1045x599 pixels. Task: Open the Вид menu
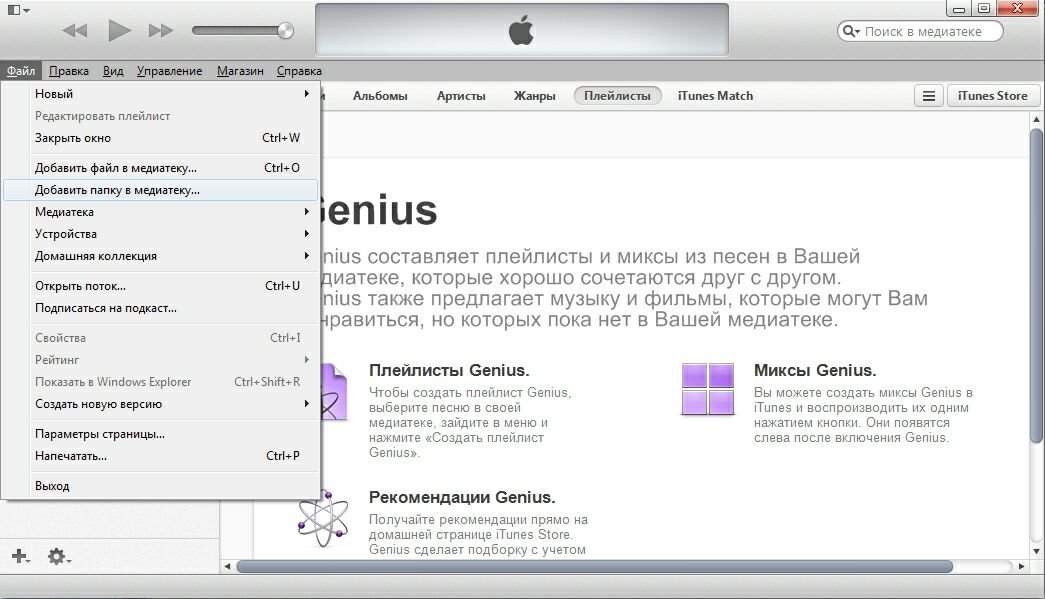click(113, 71)
